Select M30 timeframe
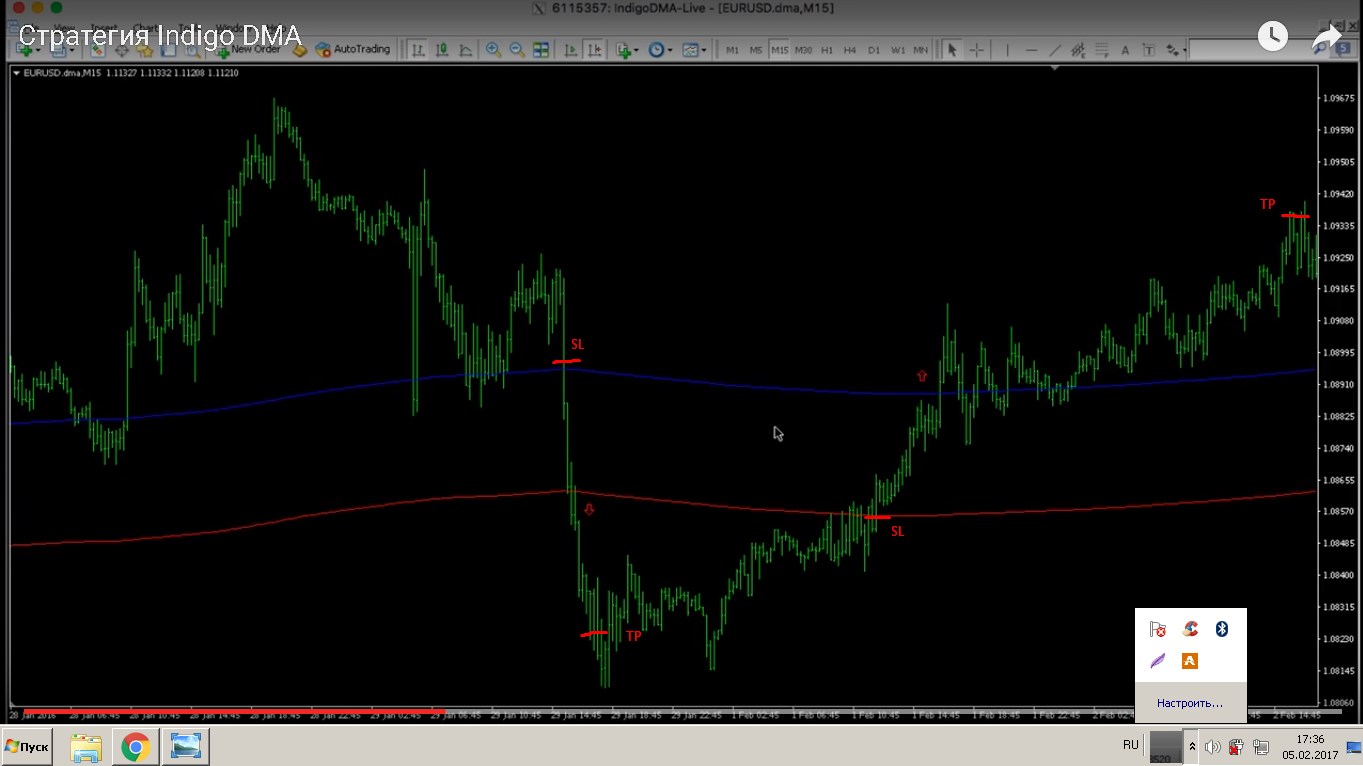 pos(803,50)
